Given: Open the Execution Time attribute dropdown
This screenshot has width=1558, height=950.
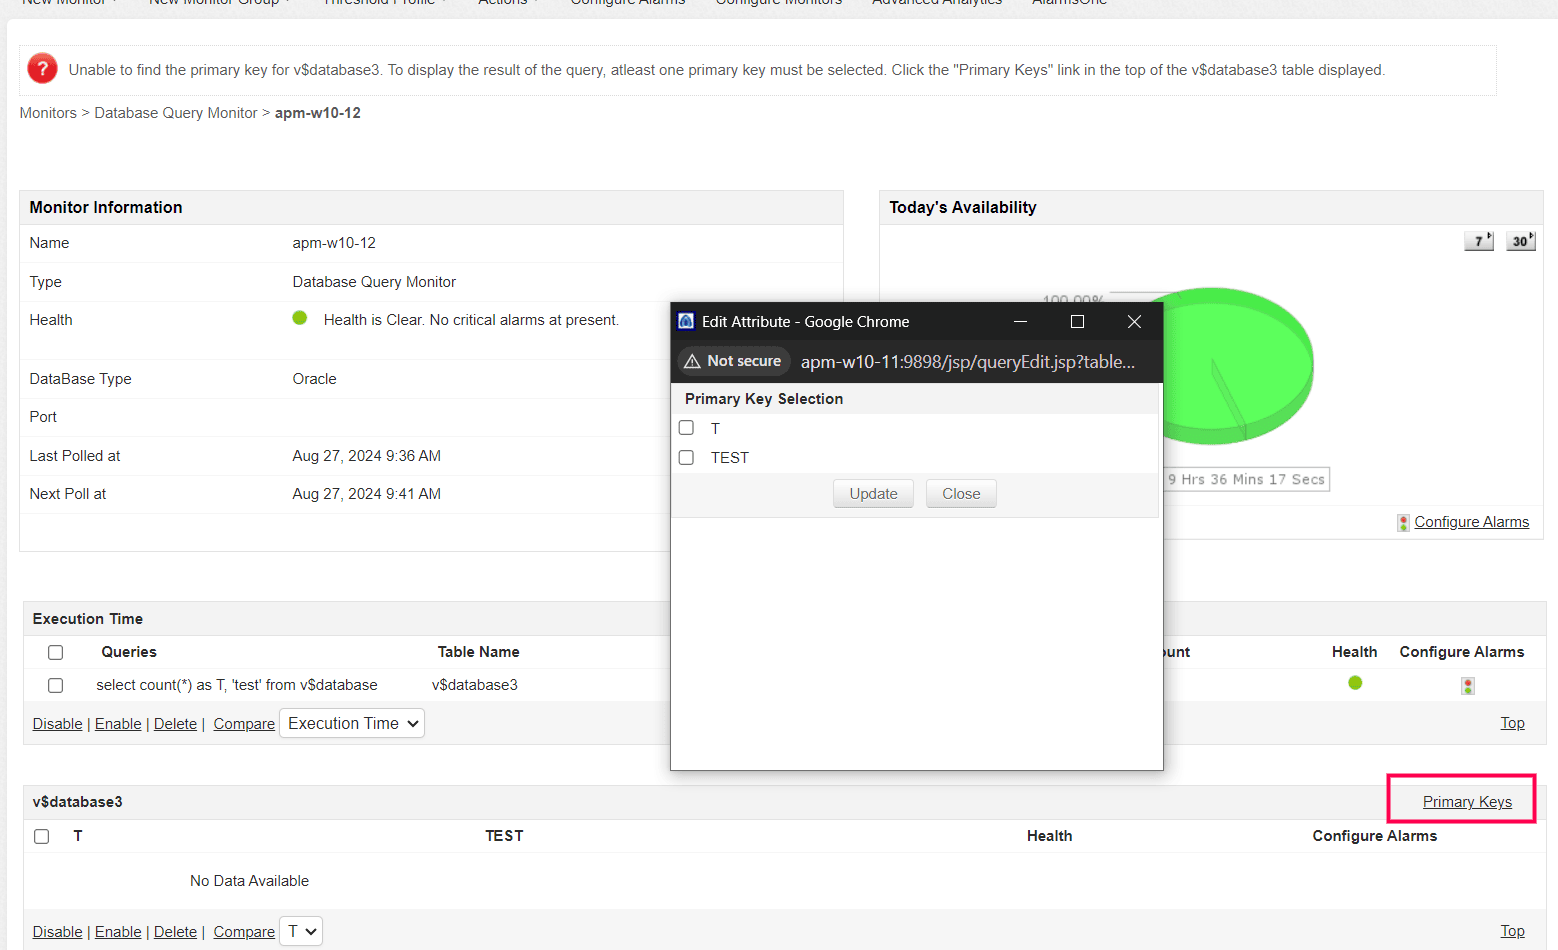Looking at the screenshot, I should (352, 723).
